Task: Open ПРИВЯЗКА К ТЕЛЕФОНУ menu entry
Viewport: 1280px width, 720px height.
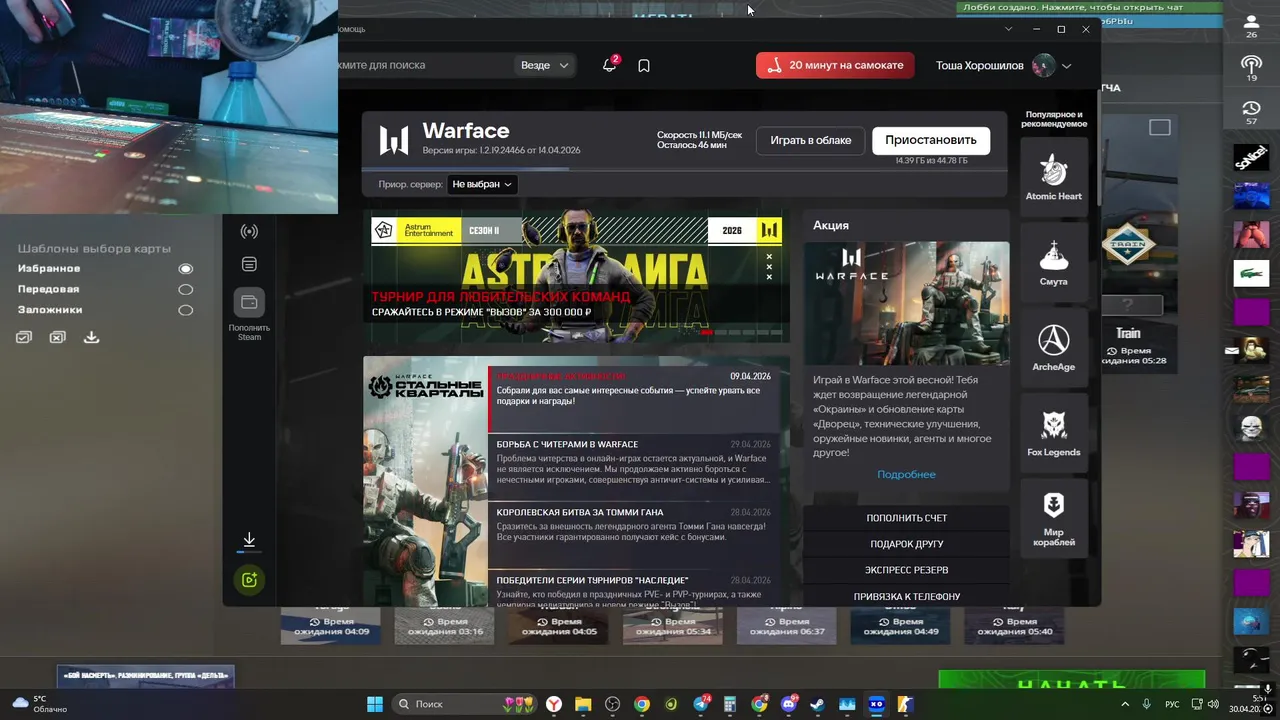Action: click(906, 596)
